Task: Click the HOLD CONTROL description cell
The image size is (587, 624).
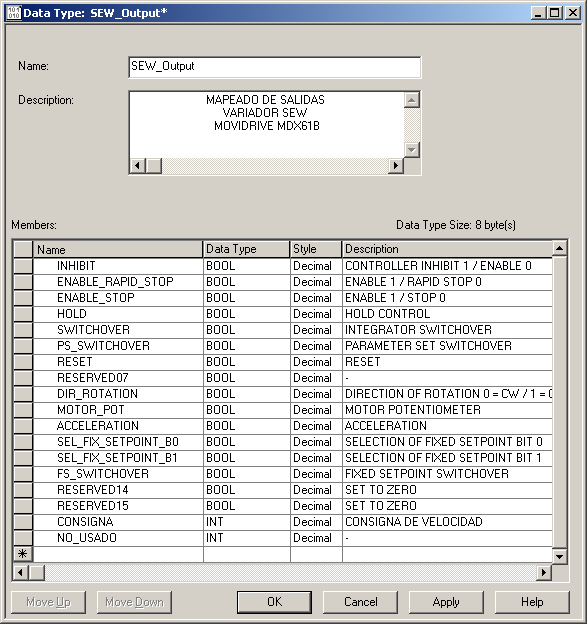Action: (447, 314)
